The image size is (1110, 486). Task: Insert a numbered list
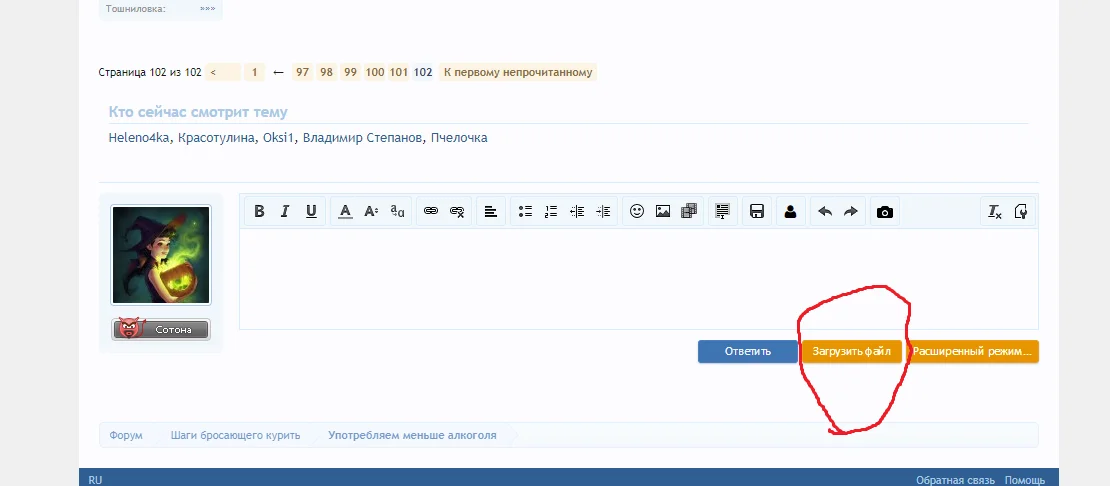click(551, 212)
